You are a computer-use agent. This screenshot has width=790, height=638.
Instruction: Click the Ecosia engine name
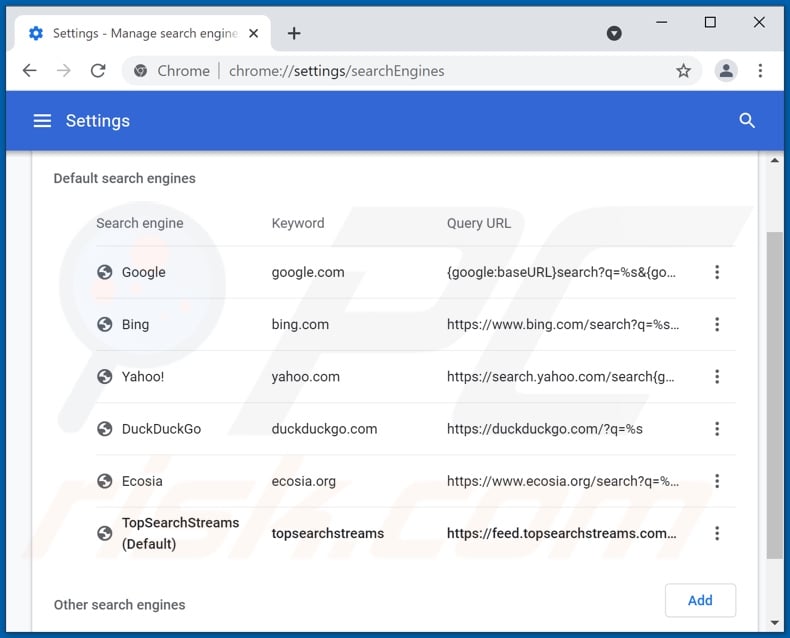tap(142, 481)
